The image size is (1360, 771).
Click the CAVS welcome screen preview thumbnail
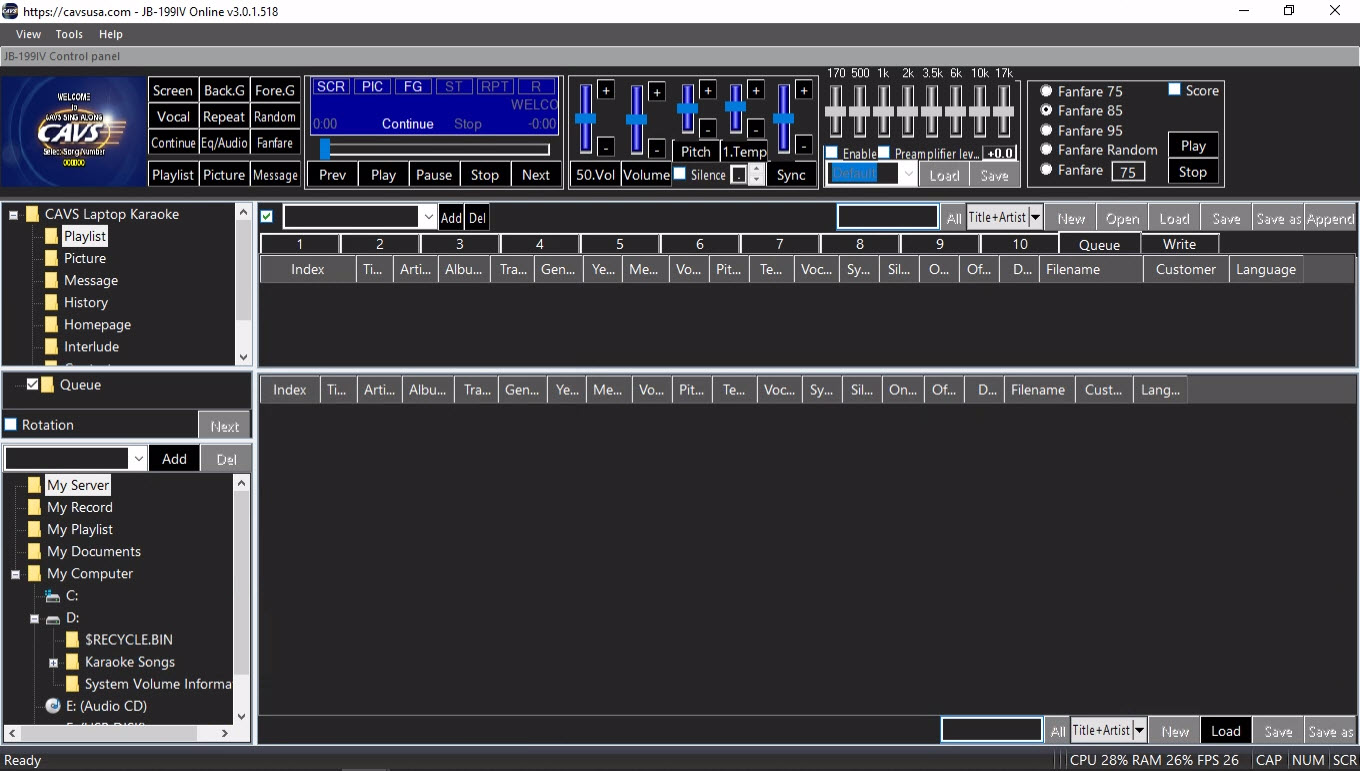[73, 131]
